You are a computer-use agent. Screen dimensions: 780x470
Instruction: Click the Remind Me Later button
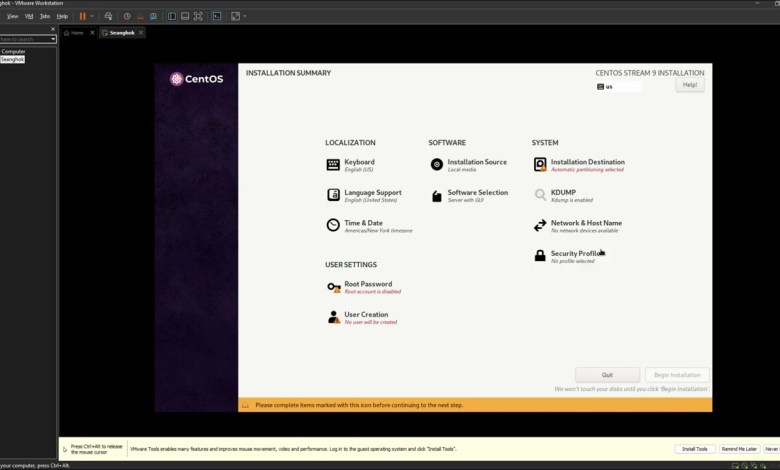739,449
